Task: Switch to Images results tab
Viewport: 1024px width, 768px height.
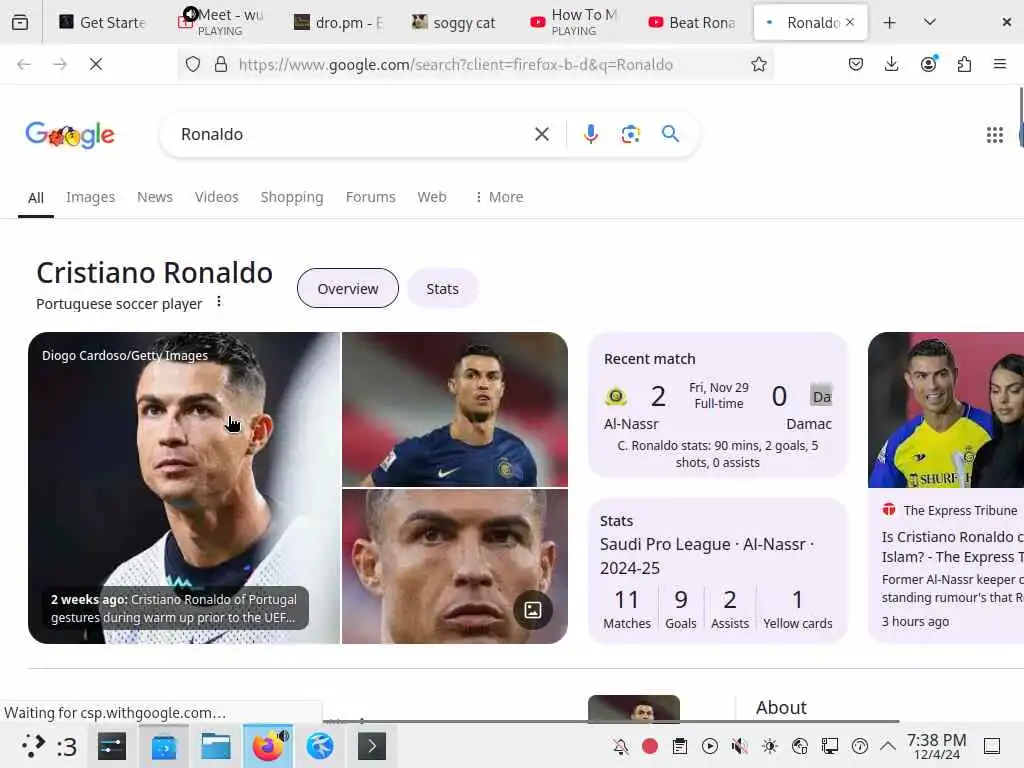Action: click(x=90, y=197)
